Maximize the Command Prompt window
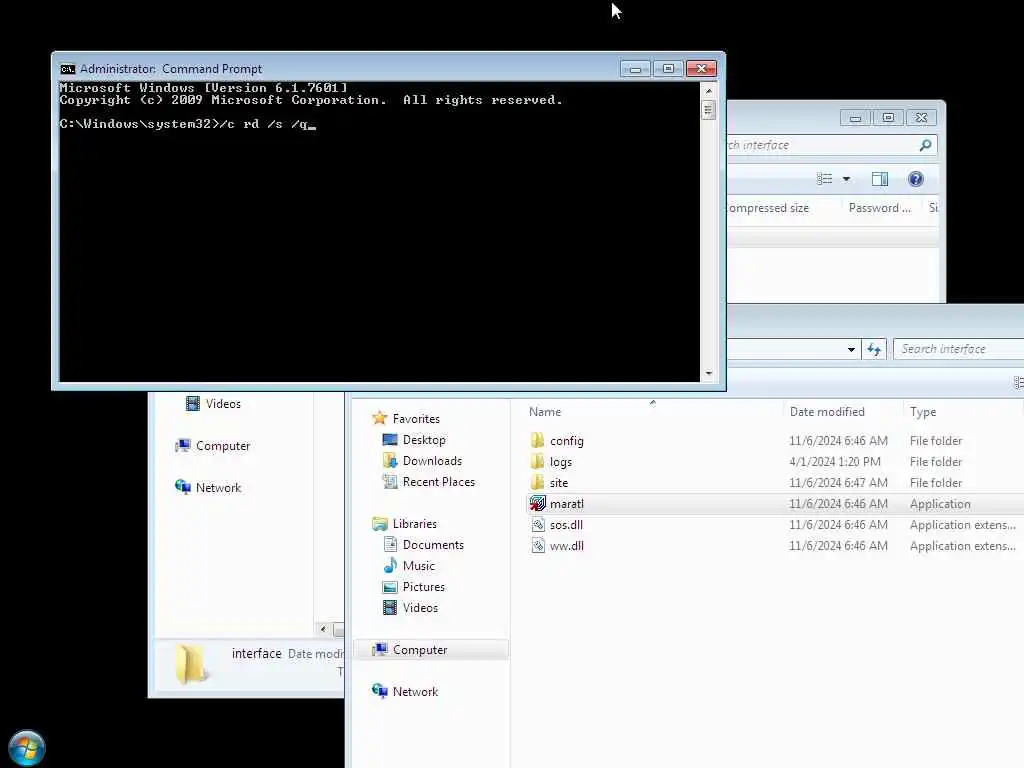Viewport: 1024px width, 768px height. [667, 69]
